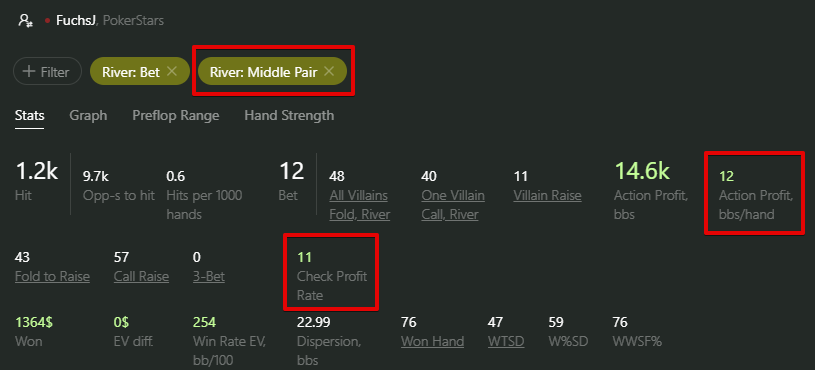Open One Villain Call, River stat link

453,205
